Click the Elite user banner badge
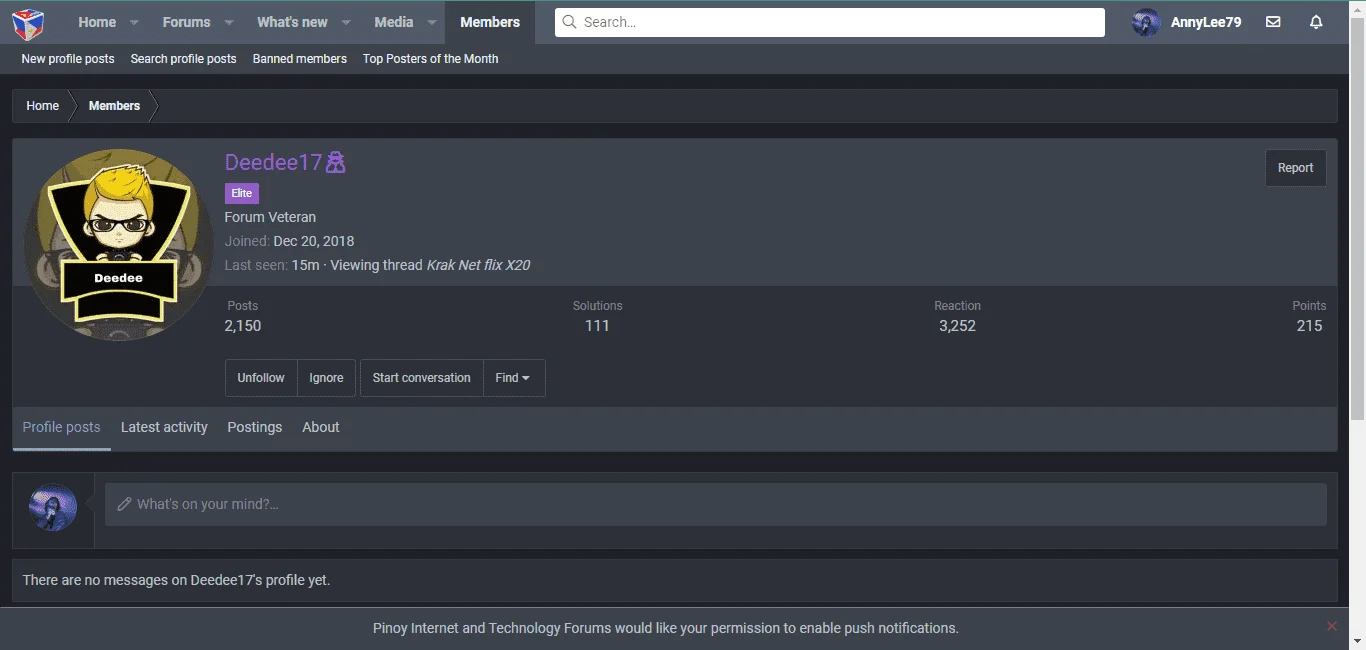The width and height of the screenshot is (1366, 650). [x=242, y=193]
